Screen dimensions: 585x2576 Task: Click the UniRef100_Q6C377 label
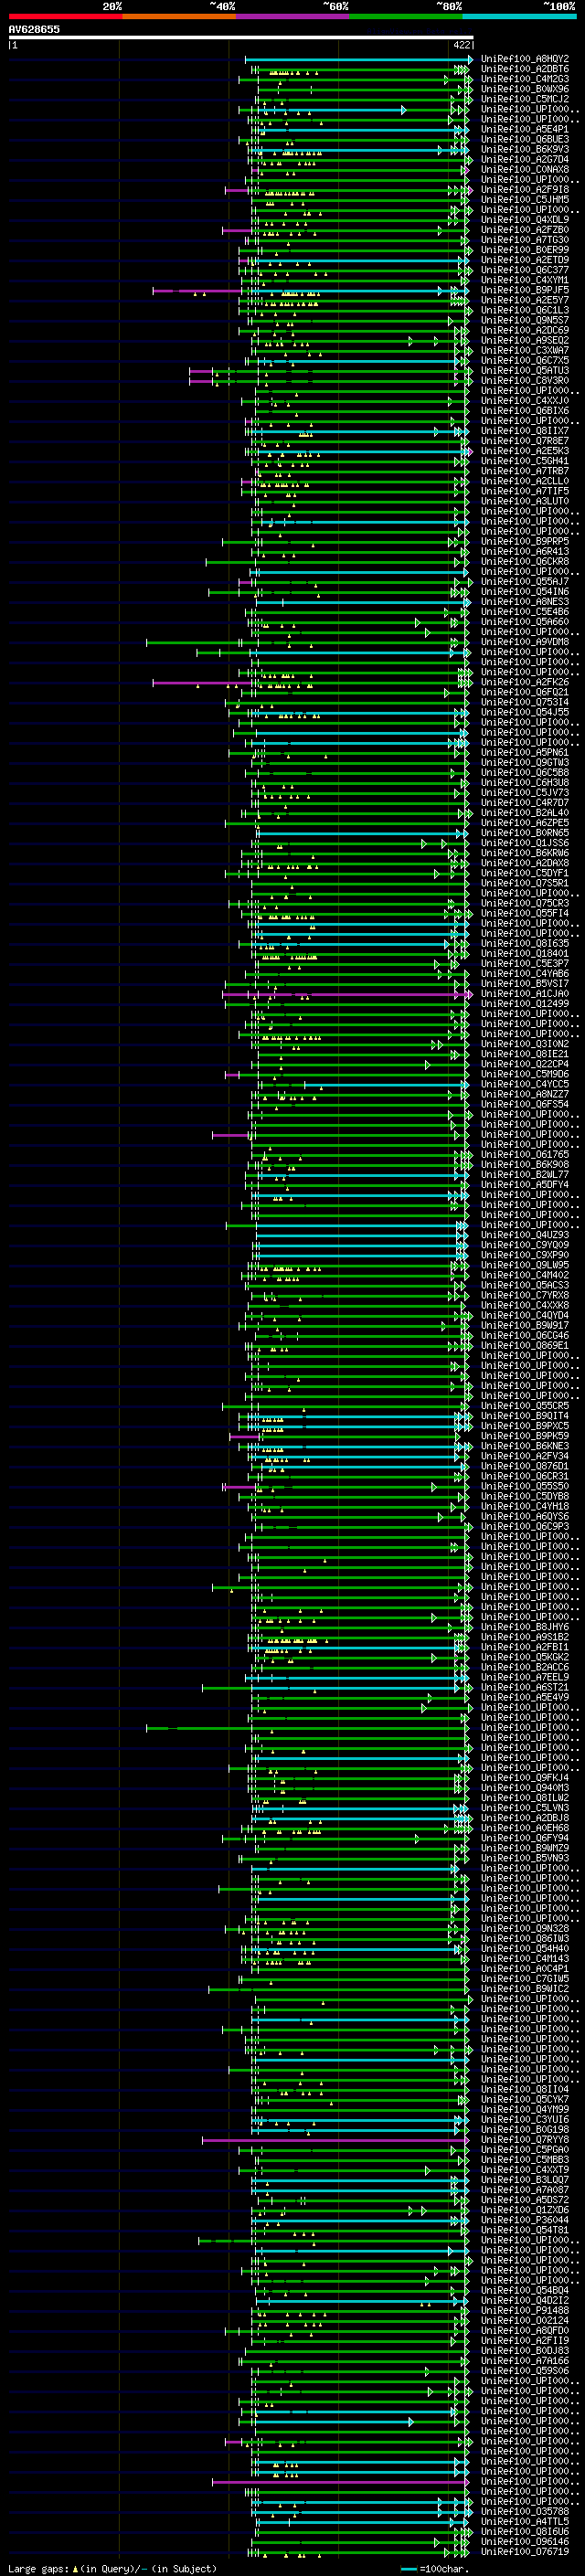525,270
